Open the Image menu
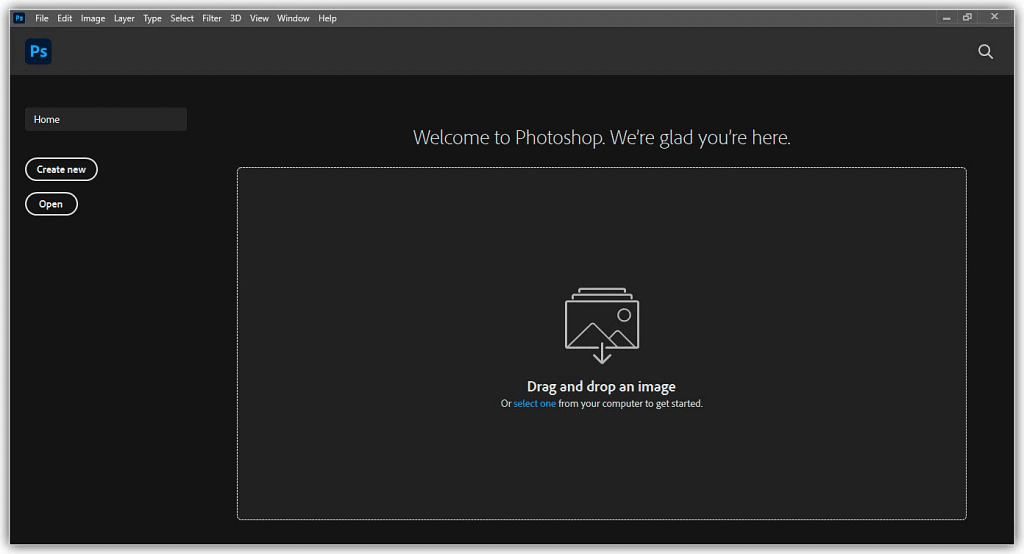This screenshot has height=554, width=1024. point(93,18)
